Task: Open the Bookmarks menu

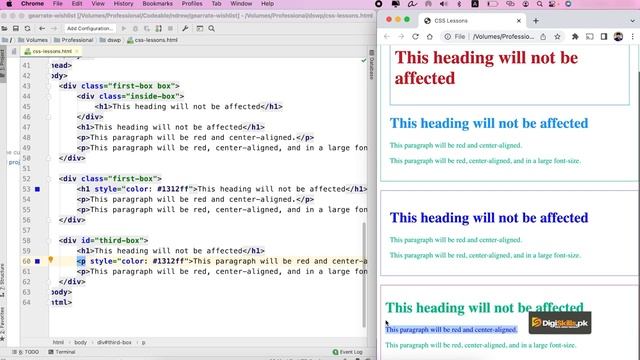Action: coord(158,4)
